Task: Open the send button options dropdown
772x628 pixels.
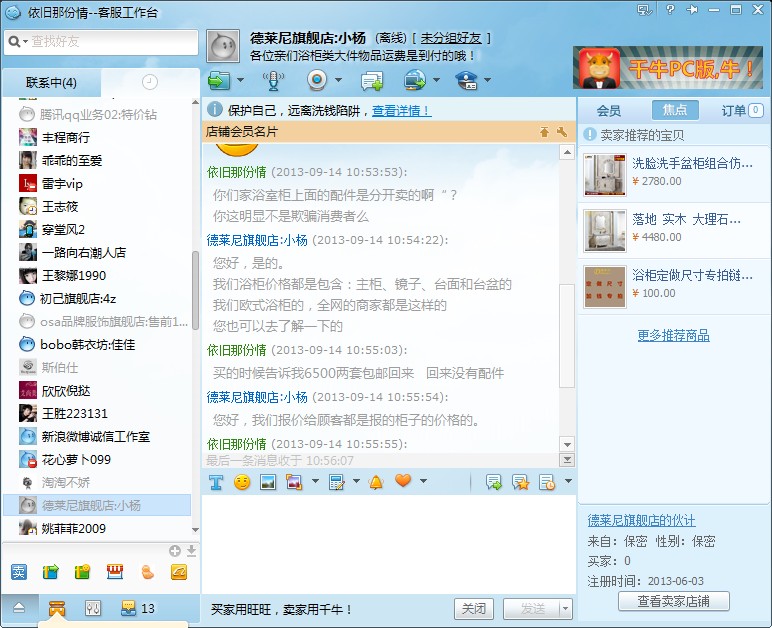Action: (x=566, y=609)
